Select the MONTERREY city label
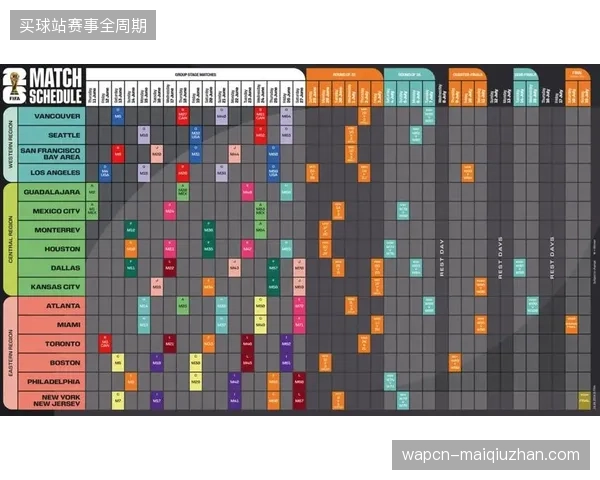600x480 pixels. (52, 230)
